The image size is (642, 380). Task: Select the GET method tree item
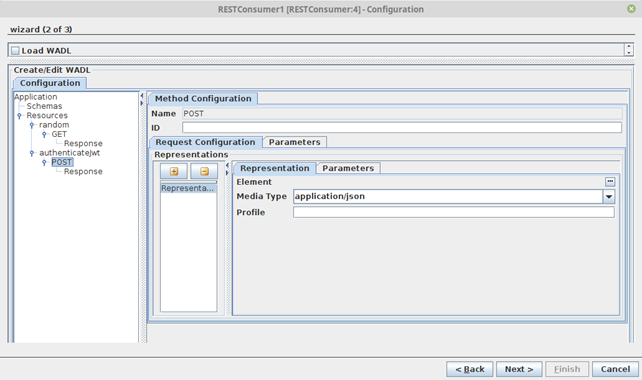(x=59, y=134)
